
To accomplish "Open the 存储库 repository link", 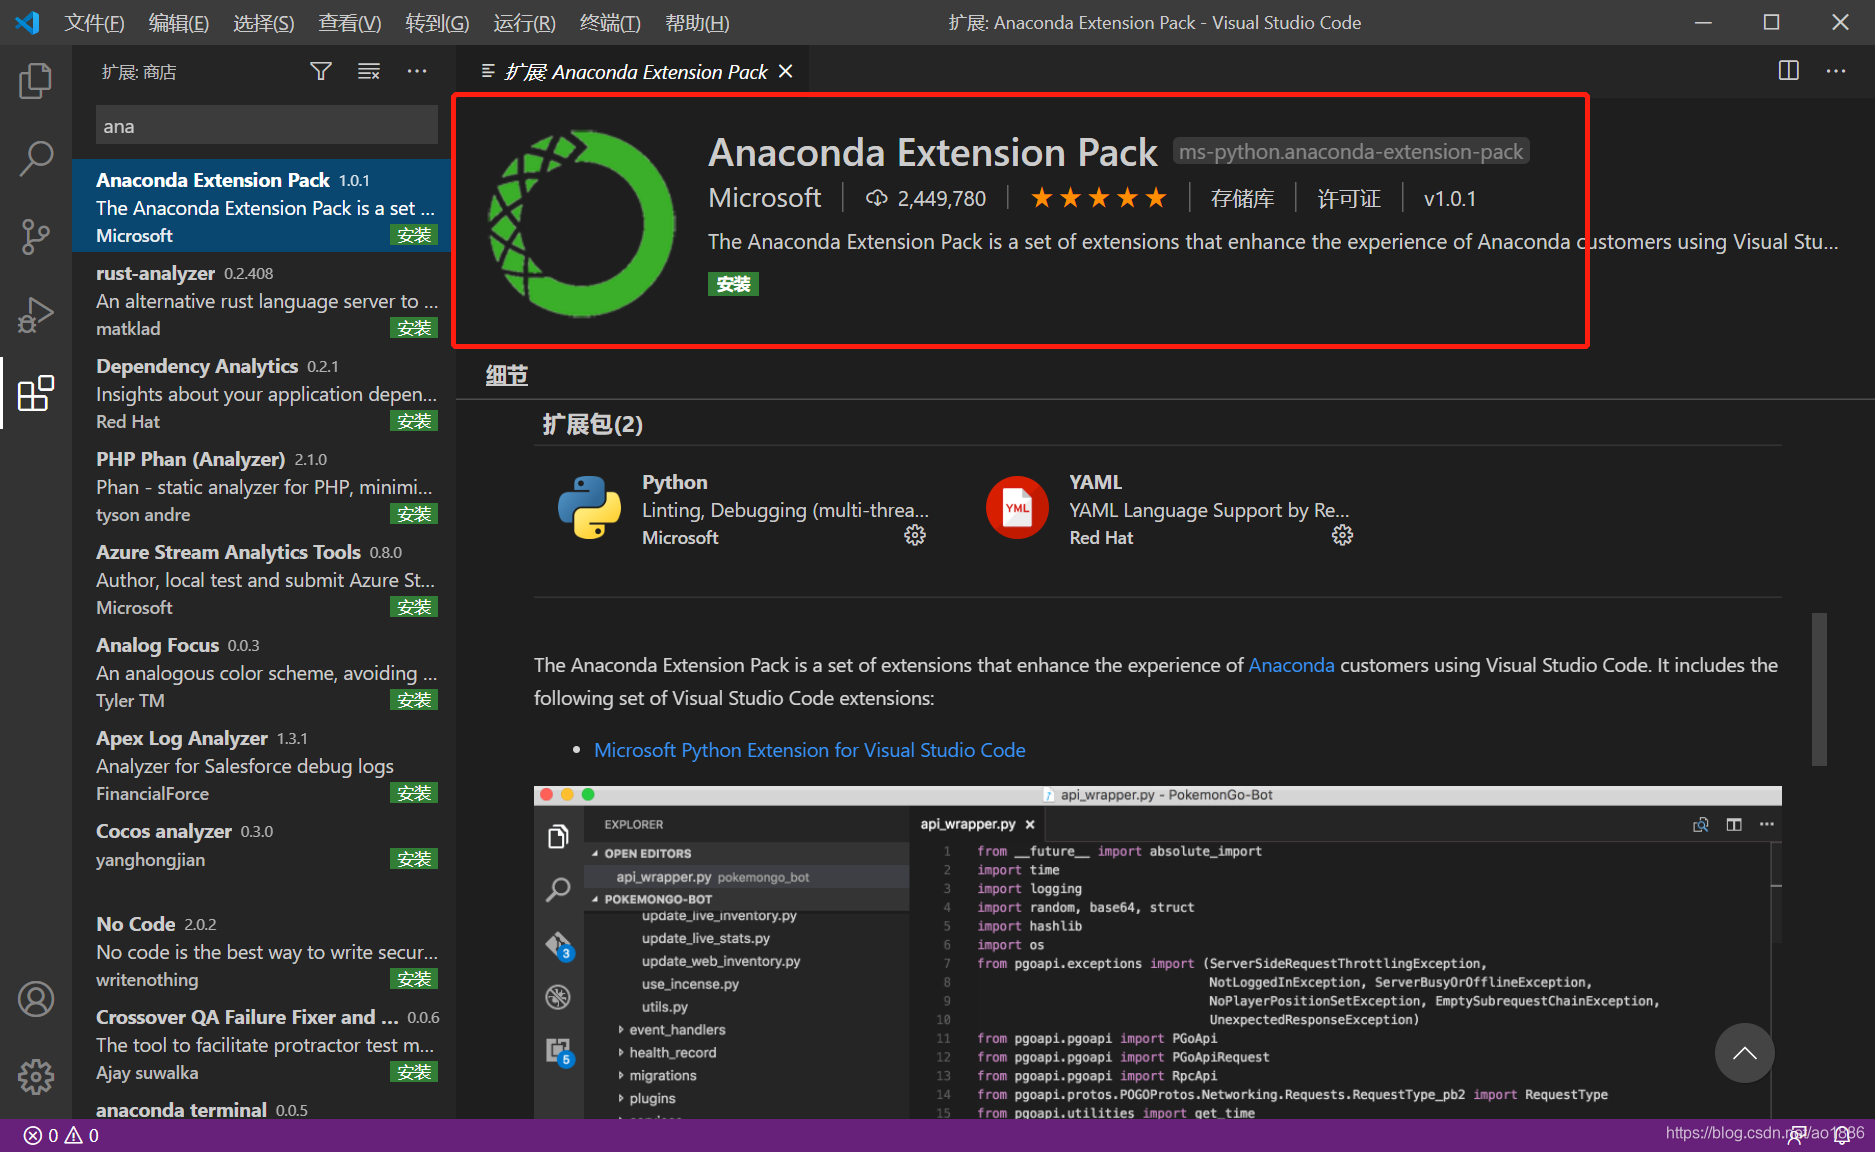I will (x=1242, y=198).
